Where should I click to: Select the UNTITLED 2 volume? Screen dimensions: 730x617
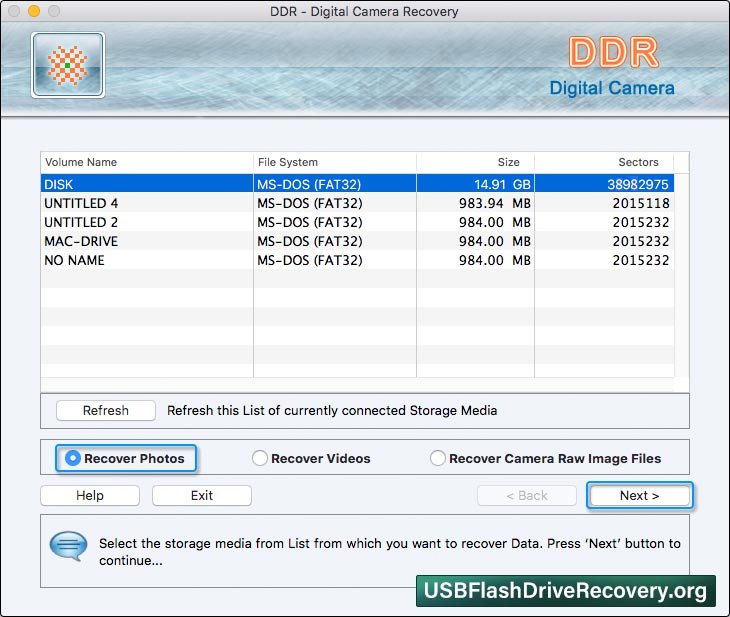(357, 222)
